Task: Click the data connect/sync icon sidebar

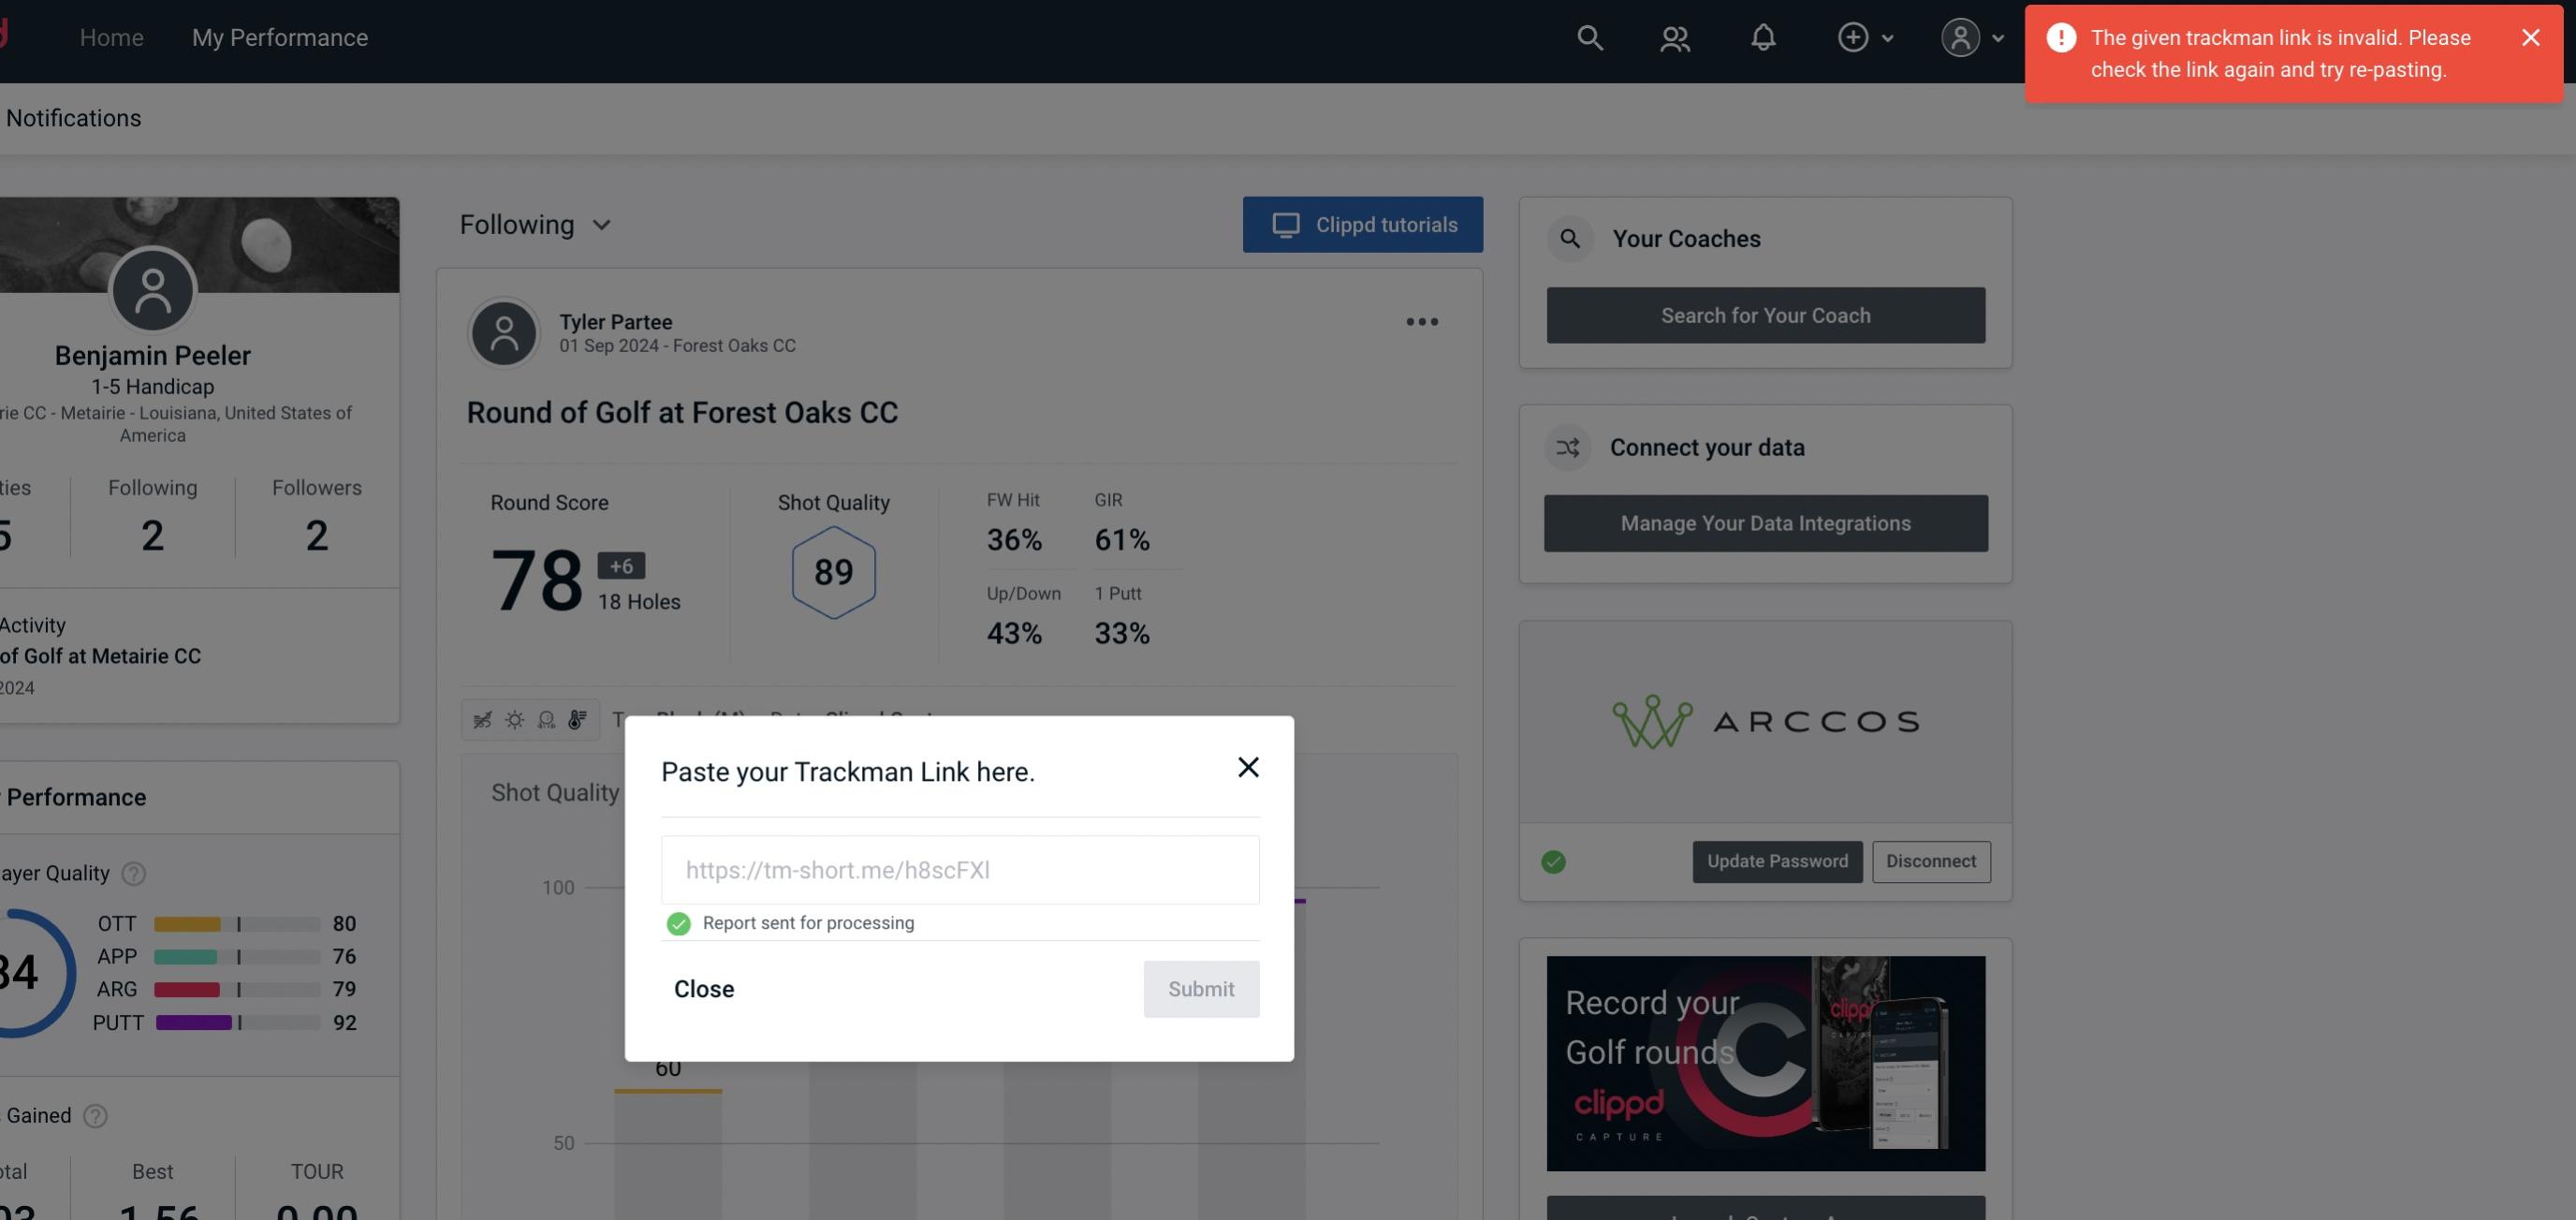Action: [1567, 448]
